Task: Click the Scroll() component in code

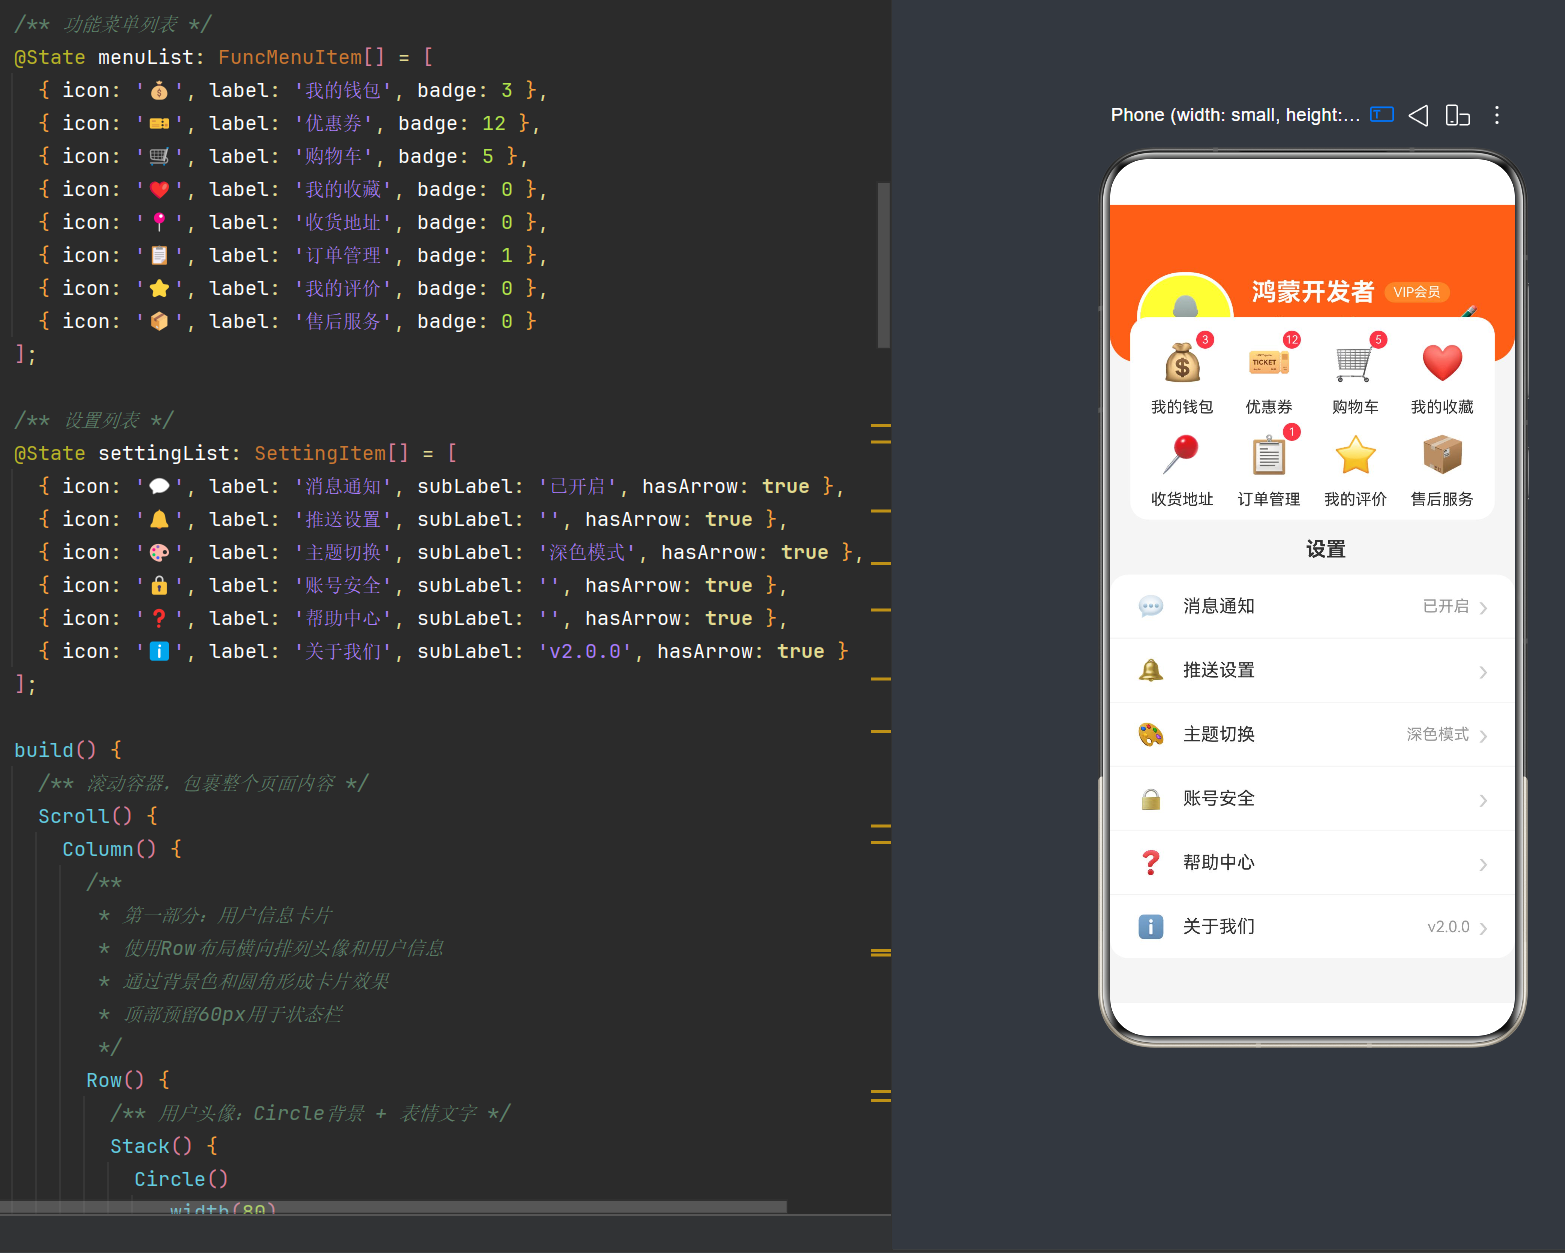Action: point(85,816)
